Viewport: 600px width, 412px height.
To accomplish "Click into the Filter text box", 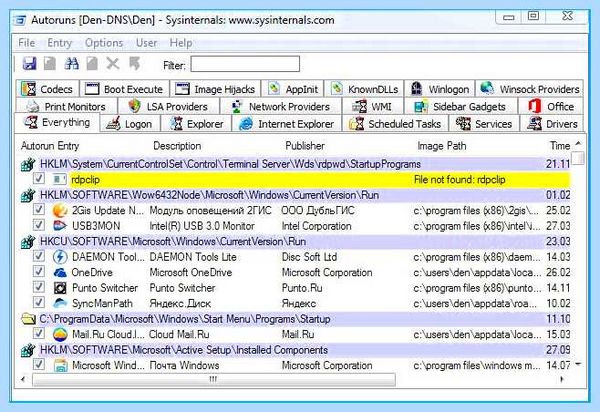I will pyautogui.click(x=245, y=64).
